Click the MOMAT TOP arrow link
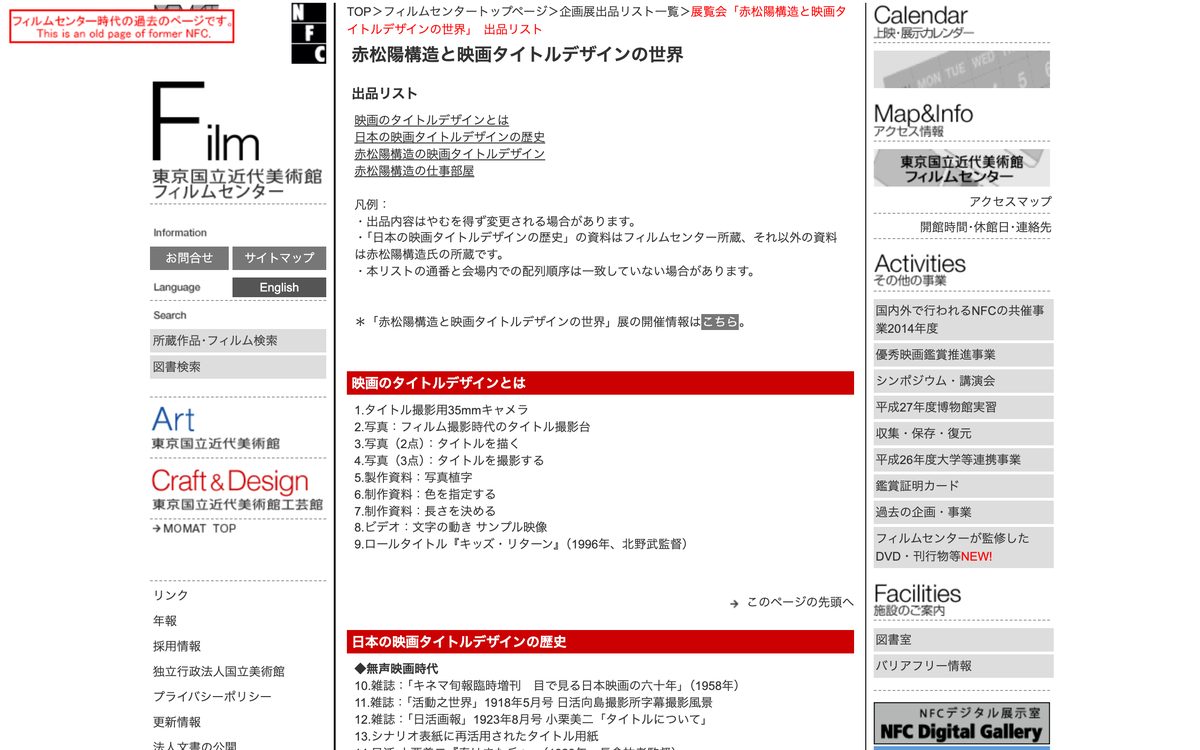Image resolution: width=1200 pixels, height=750 pixels. tap(194, 529)
